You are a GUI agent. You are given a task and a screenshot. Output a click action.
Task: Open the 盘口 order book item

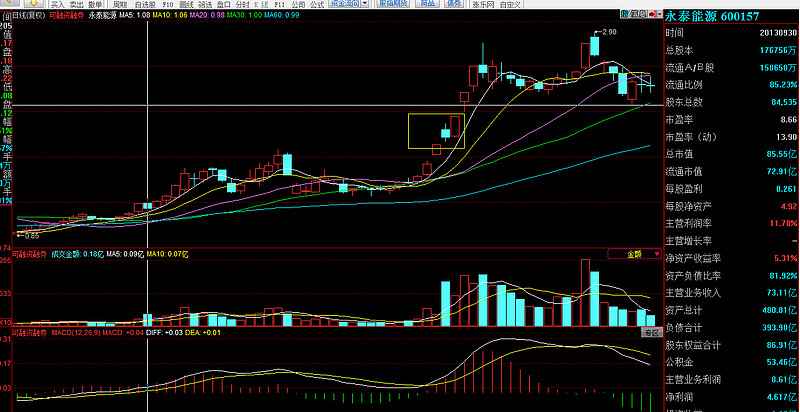[223, 5]
